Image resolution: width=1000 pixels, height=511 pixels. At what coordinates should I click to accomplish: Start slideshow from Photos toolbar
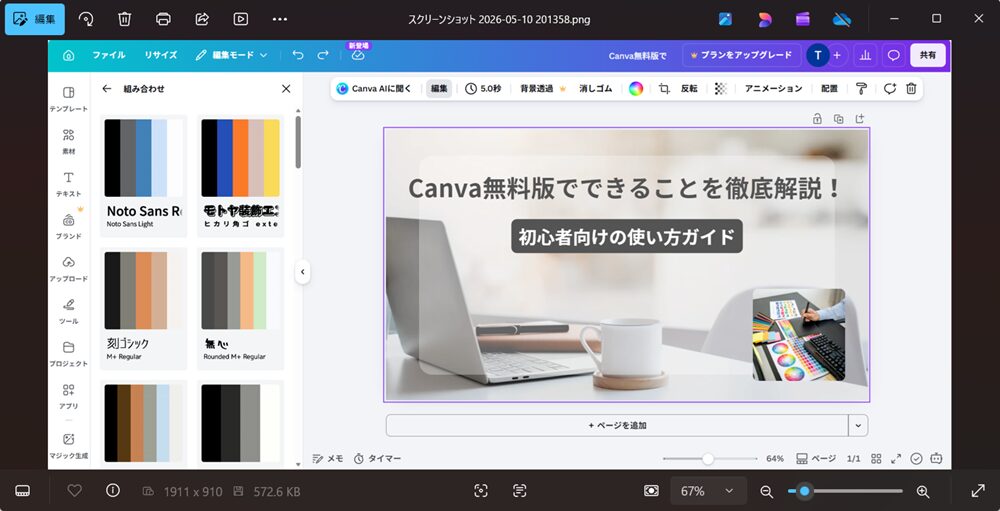[240, 19]
